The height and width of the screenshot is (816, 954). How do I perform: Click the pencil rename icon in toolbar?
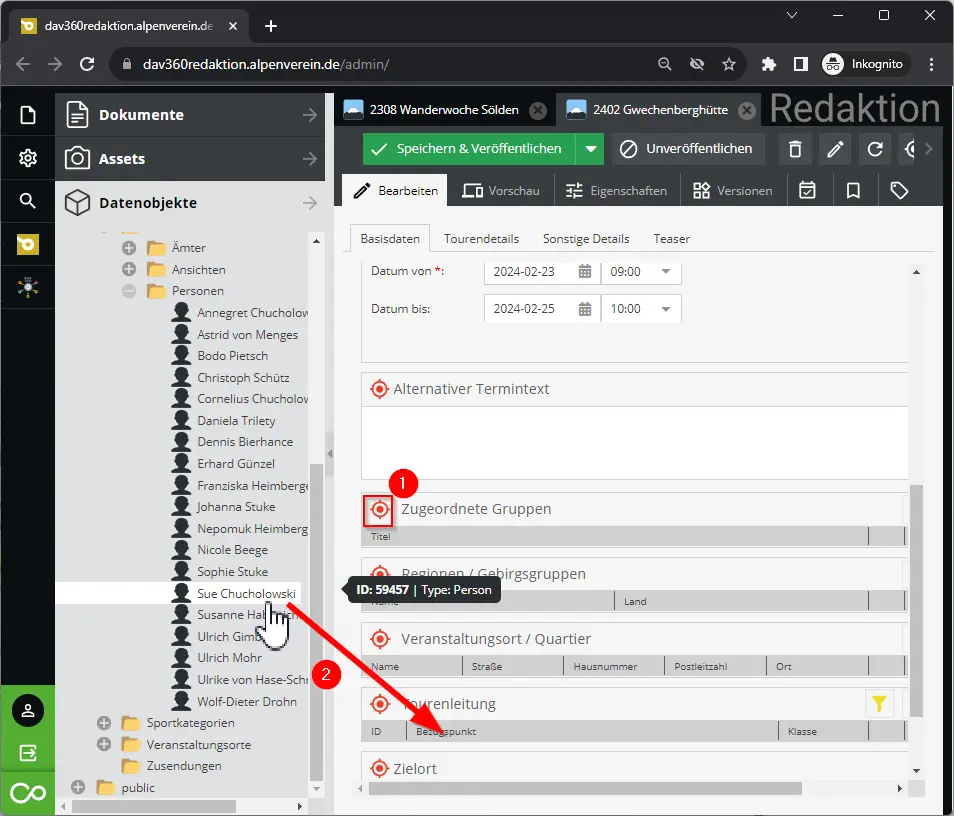pos(835,150)
